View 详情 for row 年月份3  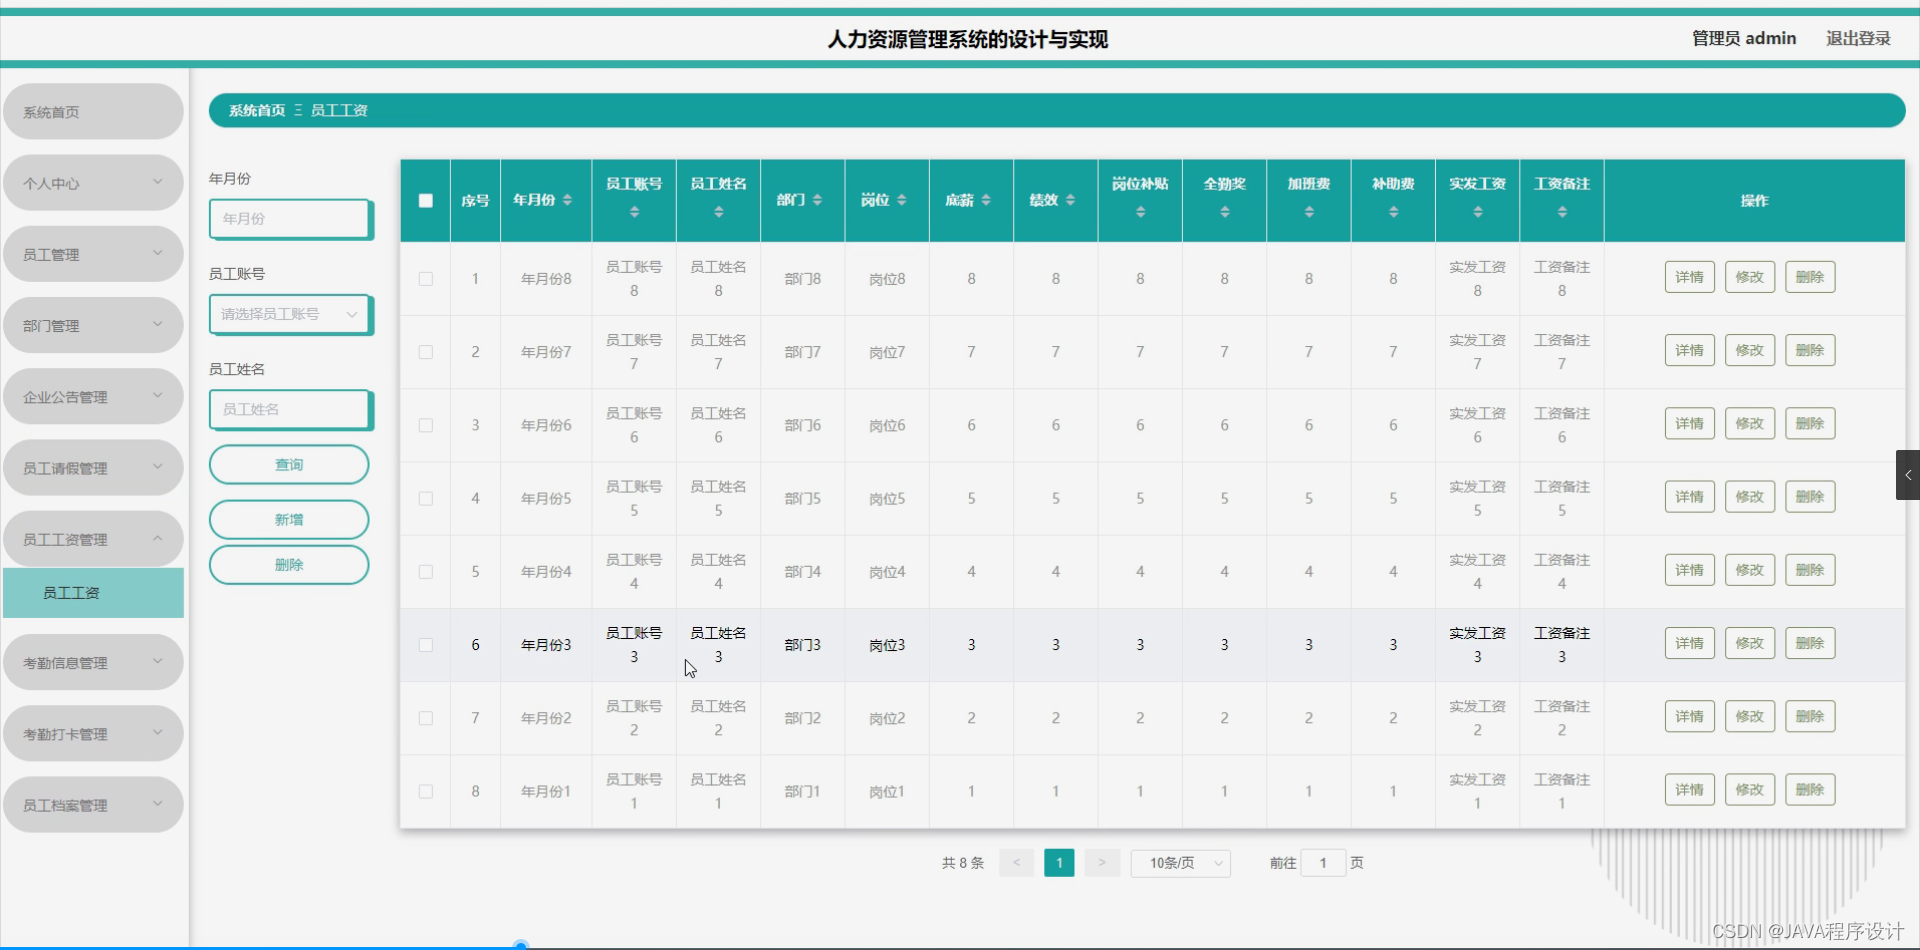pyautogui.click(x=1689, y=643)
